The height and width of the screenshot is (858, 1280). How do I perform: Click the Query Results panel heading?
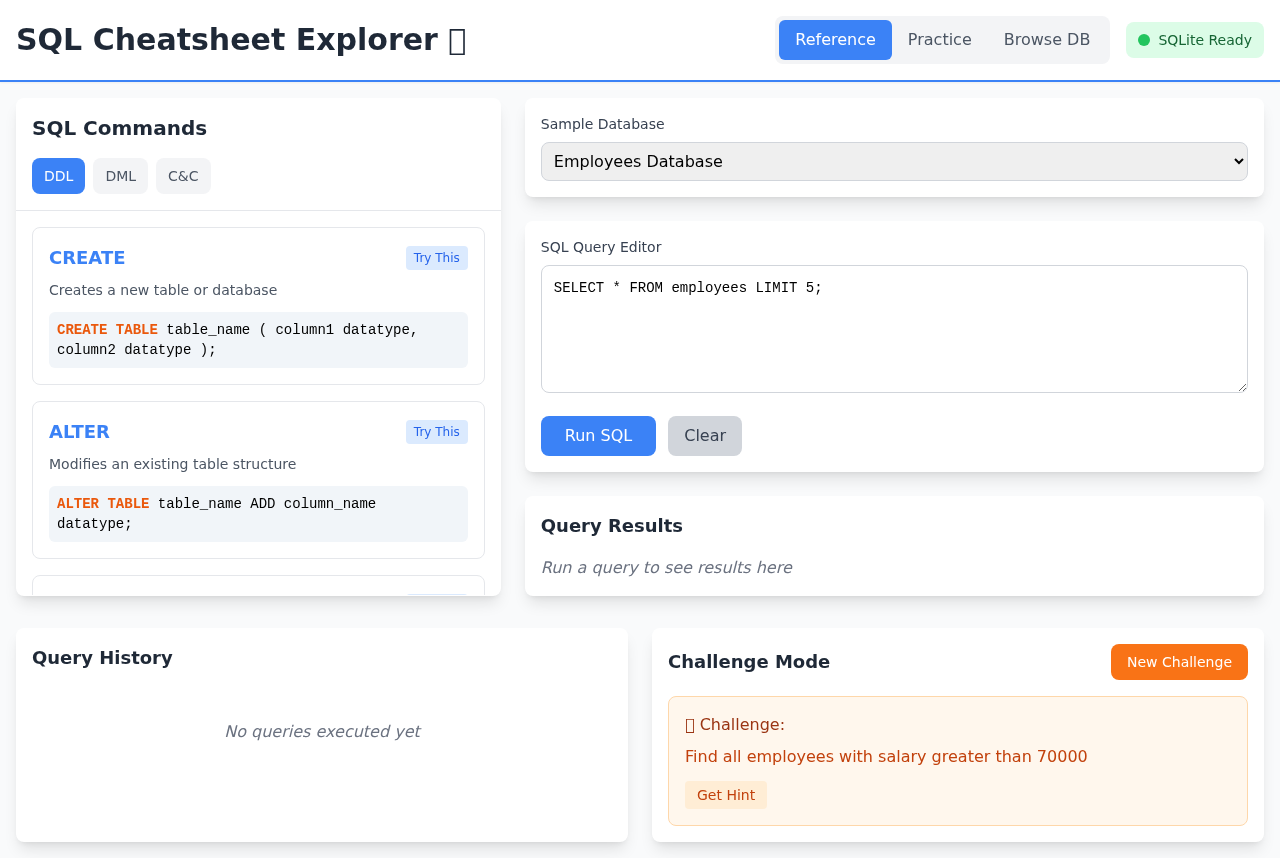coord(611,525)
